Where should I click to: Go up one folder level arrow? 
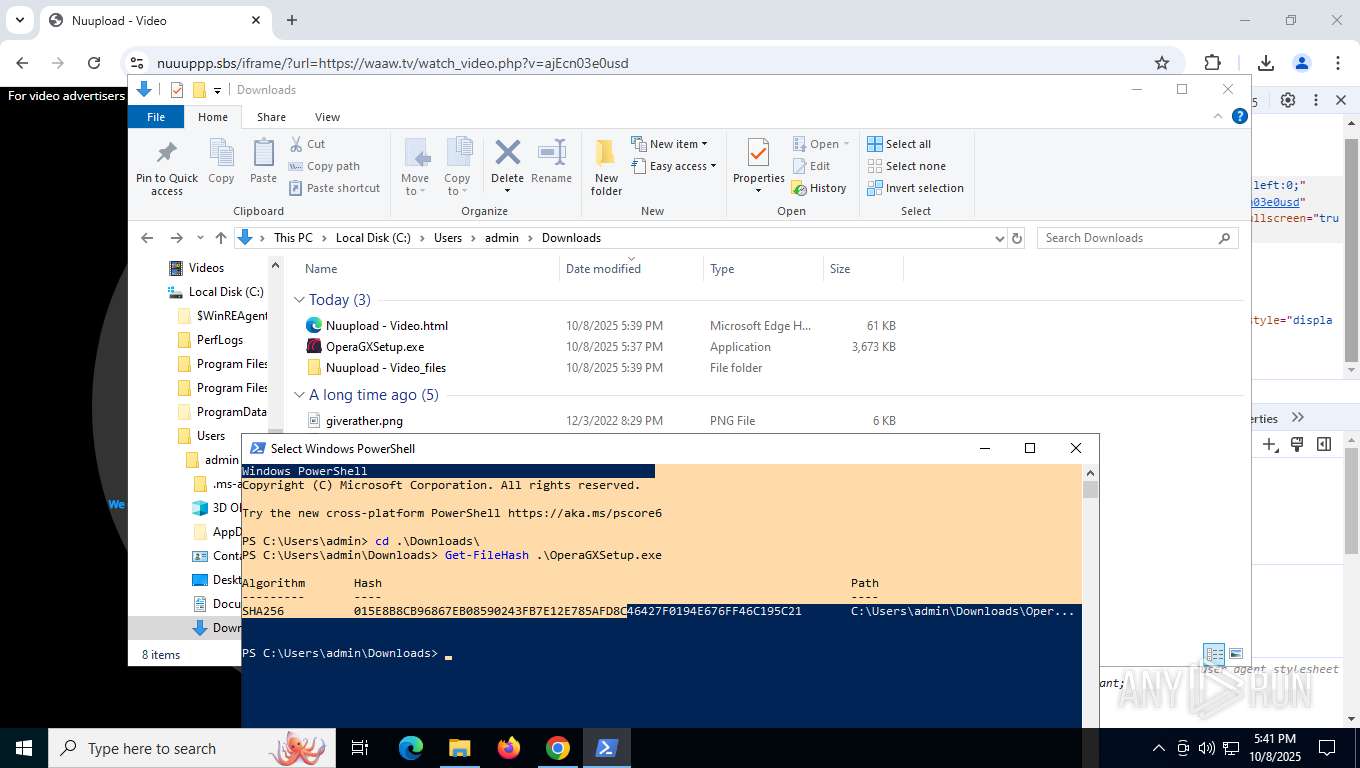(x=221, y=238)
